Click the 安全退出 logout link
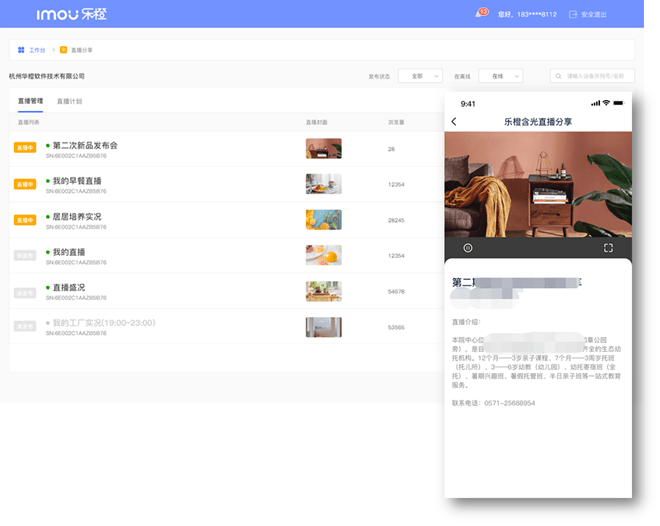Screen dimensions: 660x526 pyautogui.click(x=593, y=14)
